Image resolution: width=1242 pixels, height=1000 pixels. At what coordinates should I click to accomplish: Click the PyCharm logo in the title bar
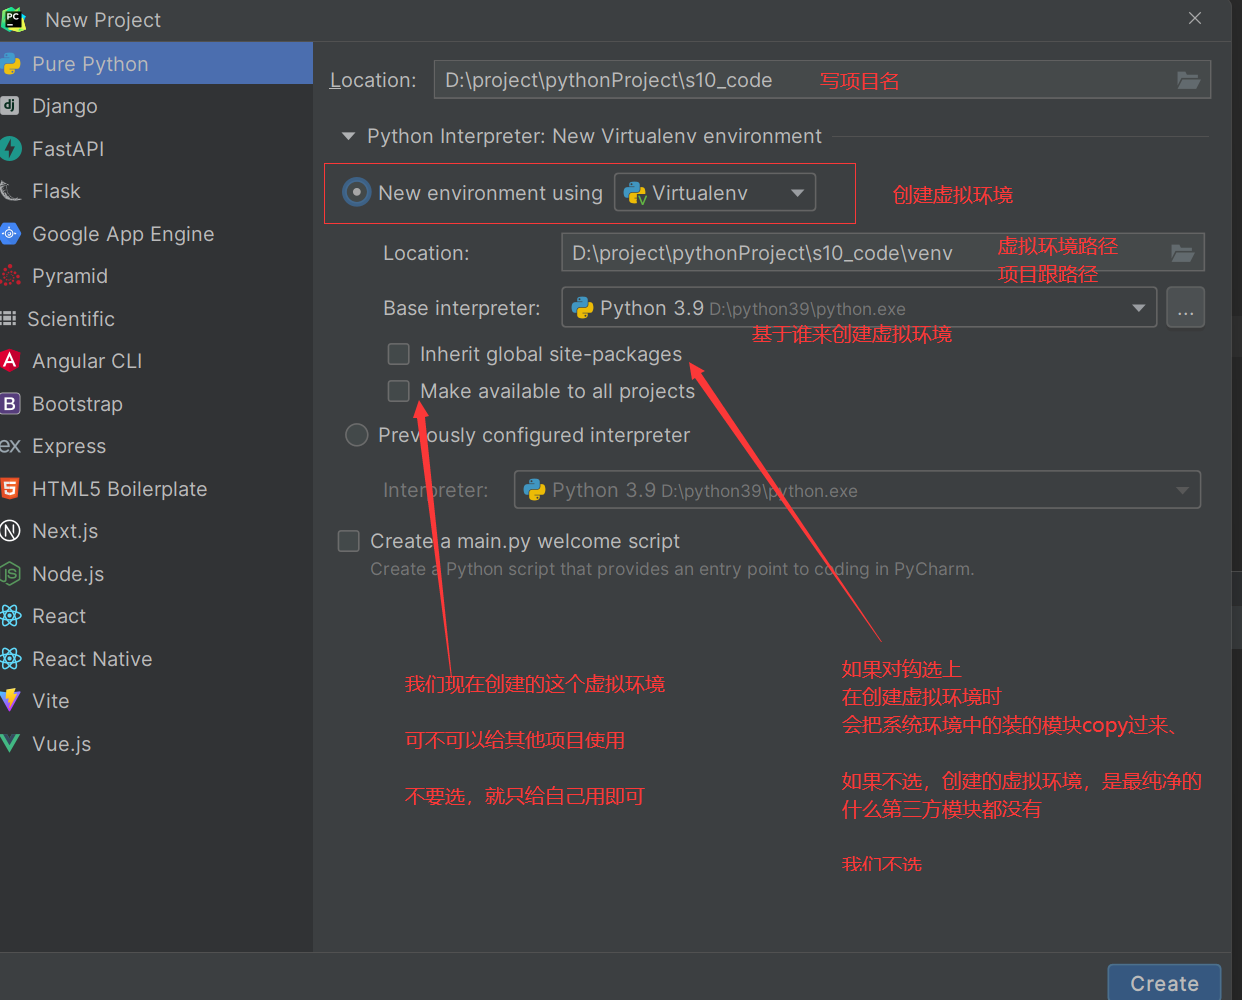(13, 19)
